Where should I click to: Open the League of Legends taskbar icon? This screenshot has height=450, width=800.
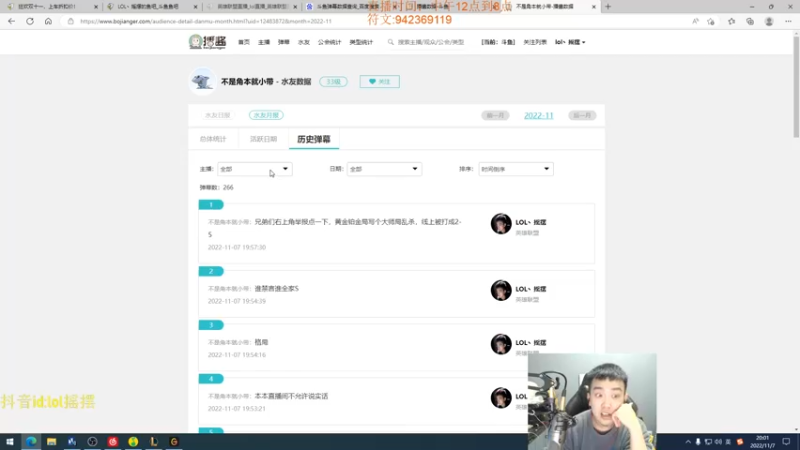pyautogui.click(x=154, y=442)
